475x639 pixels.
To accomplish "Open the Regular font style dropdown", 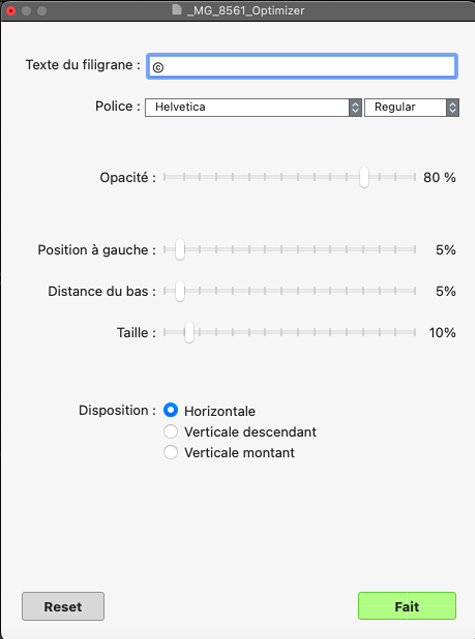I will [411, 107].
